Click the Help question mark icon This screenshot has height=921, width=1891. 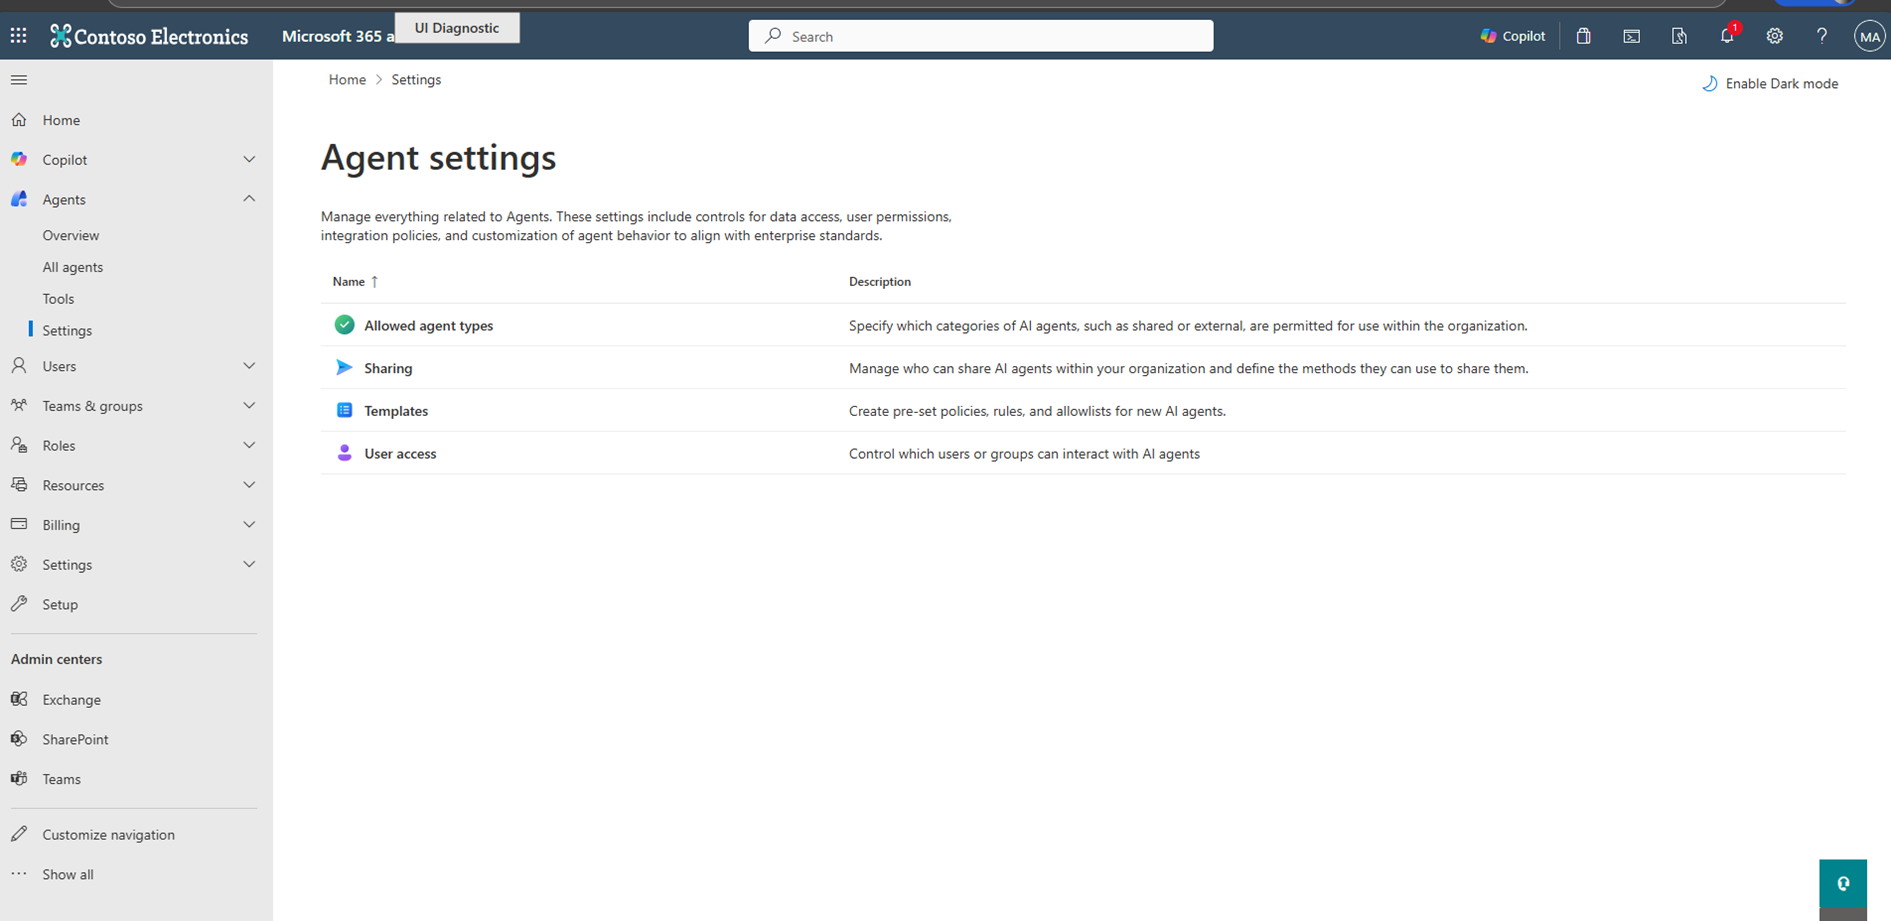[1822, 36]
